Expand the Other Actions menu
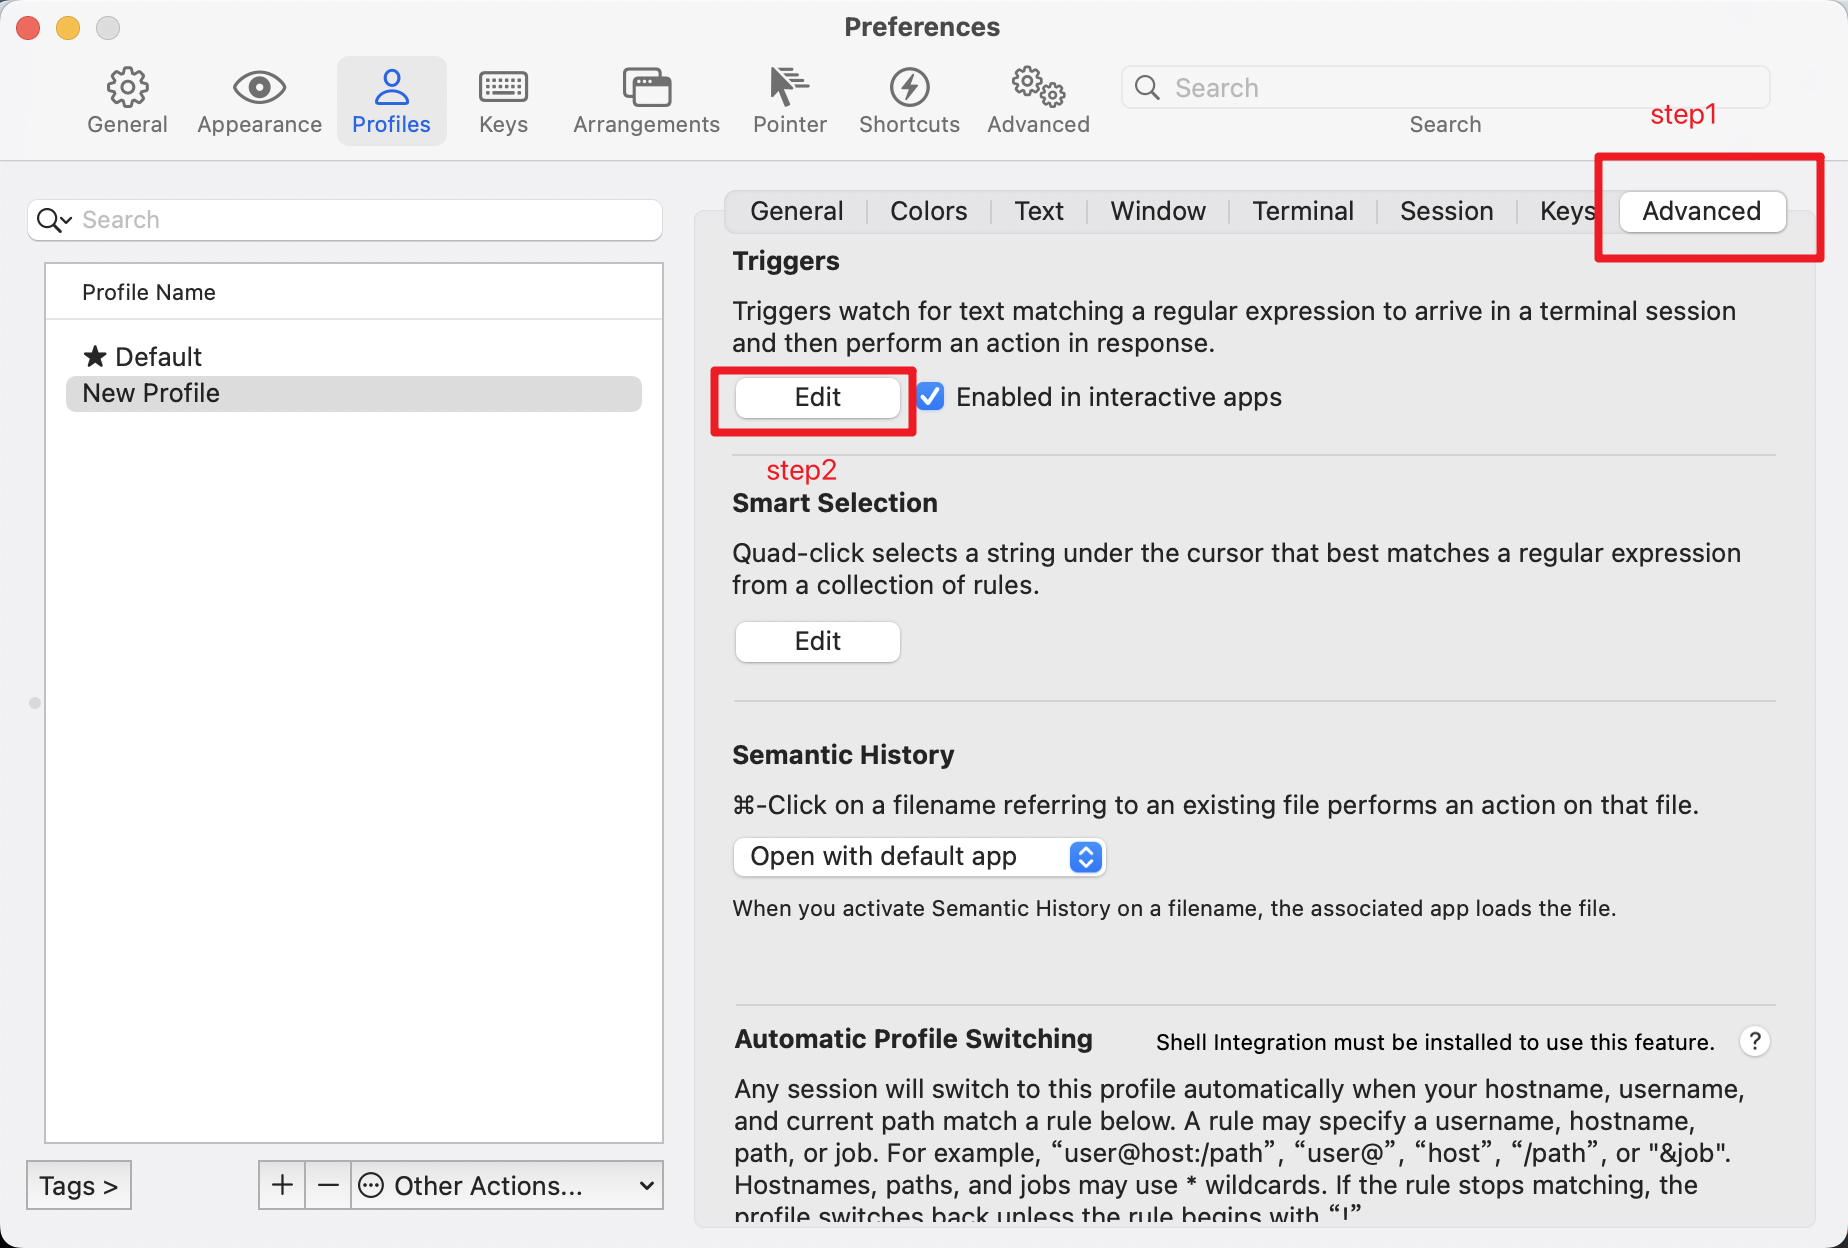1848x1248 pixels. pos(507,1185)
